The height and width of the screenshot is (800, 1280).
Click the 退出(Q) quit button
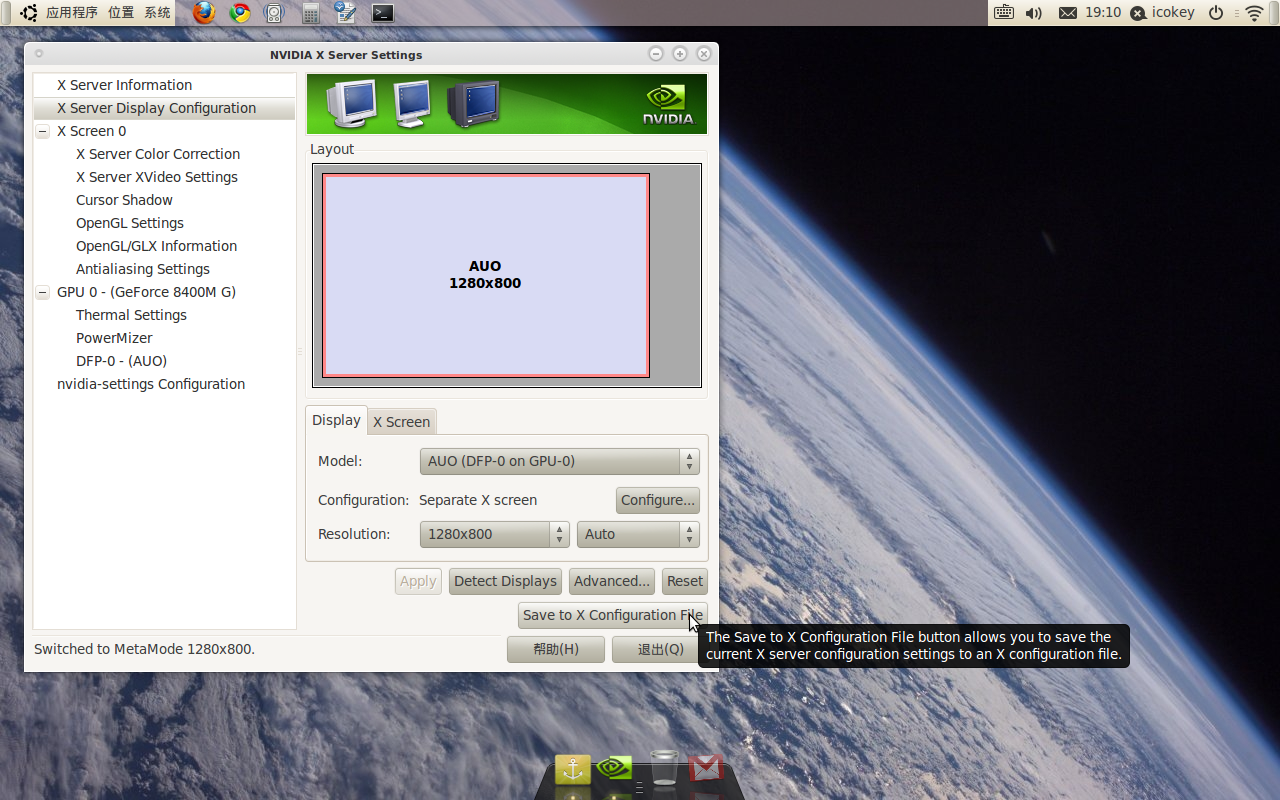point(661,649)
